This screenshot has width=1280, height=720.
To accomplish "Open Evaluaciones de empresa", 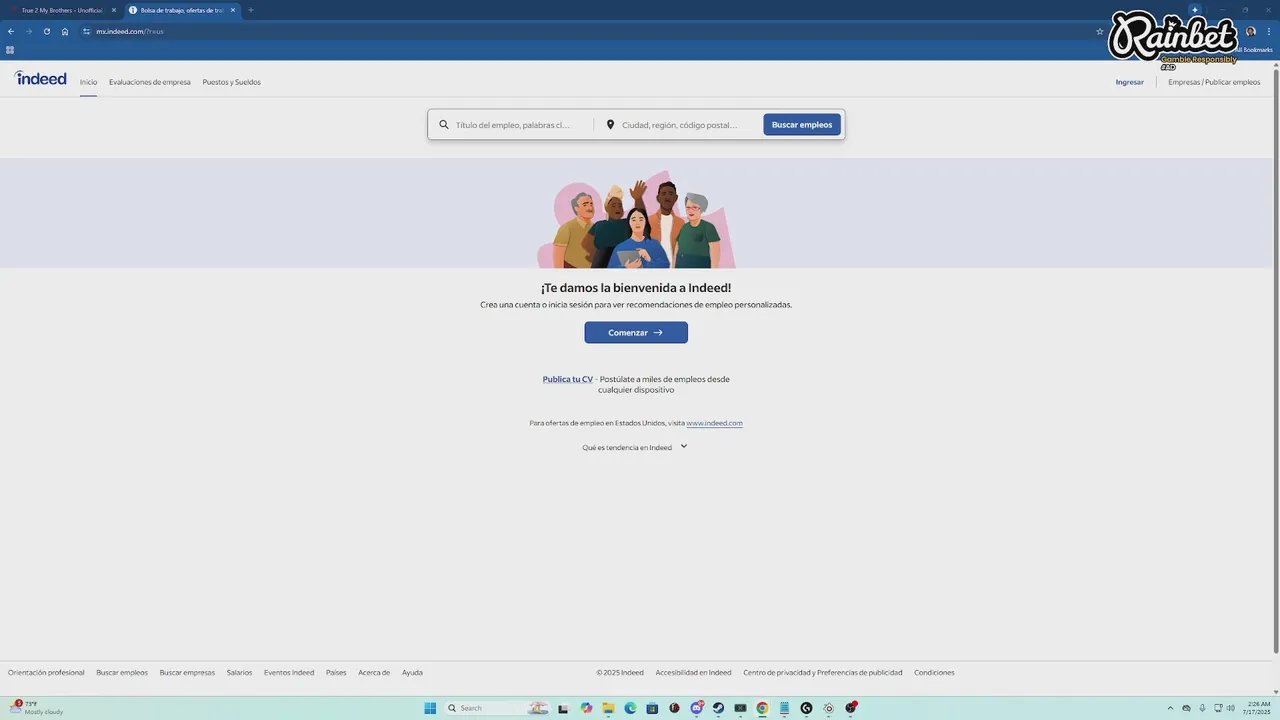I will [150, 82].
